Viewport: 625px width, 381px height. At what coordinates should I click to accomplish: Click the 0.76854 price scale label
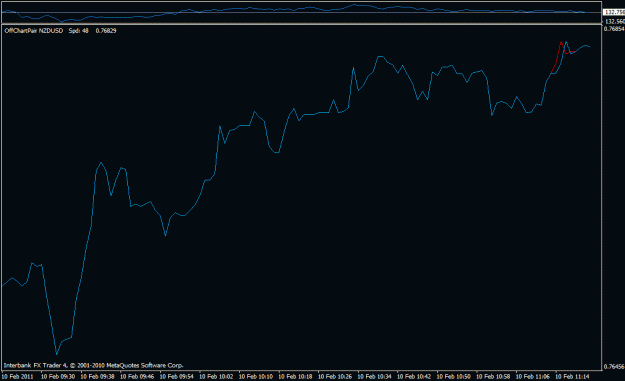click(614, 29)
